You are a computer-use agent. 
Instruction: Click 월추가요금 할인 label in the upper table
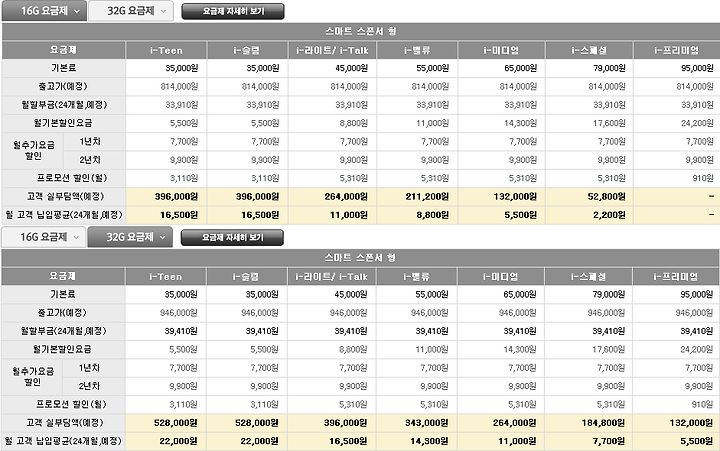[34, 151]
